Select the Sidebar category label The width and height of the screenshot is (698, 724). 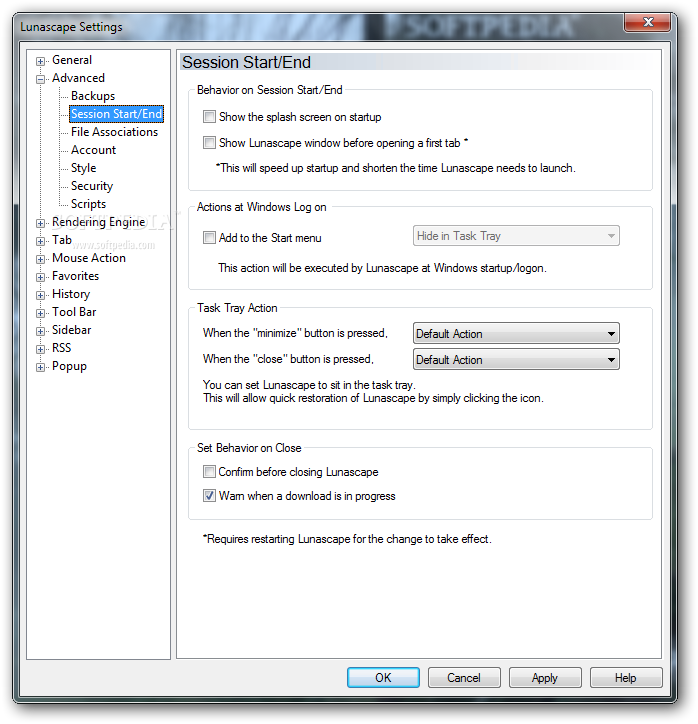[x=72, y=330]
